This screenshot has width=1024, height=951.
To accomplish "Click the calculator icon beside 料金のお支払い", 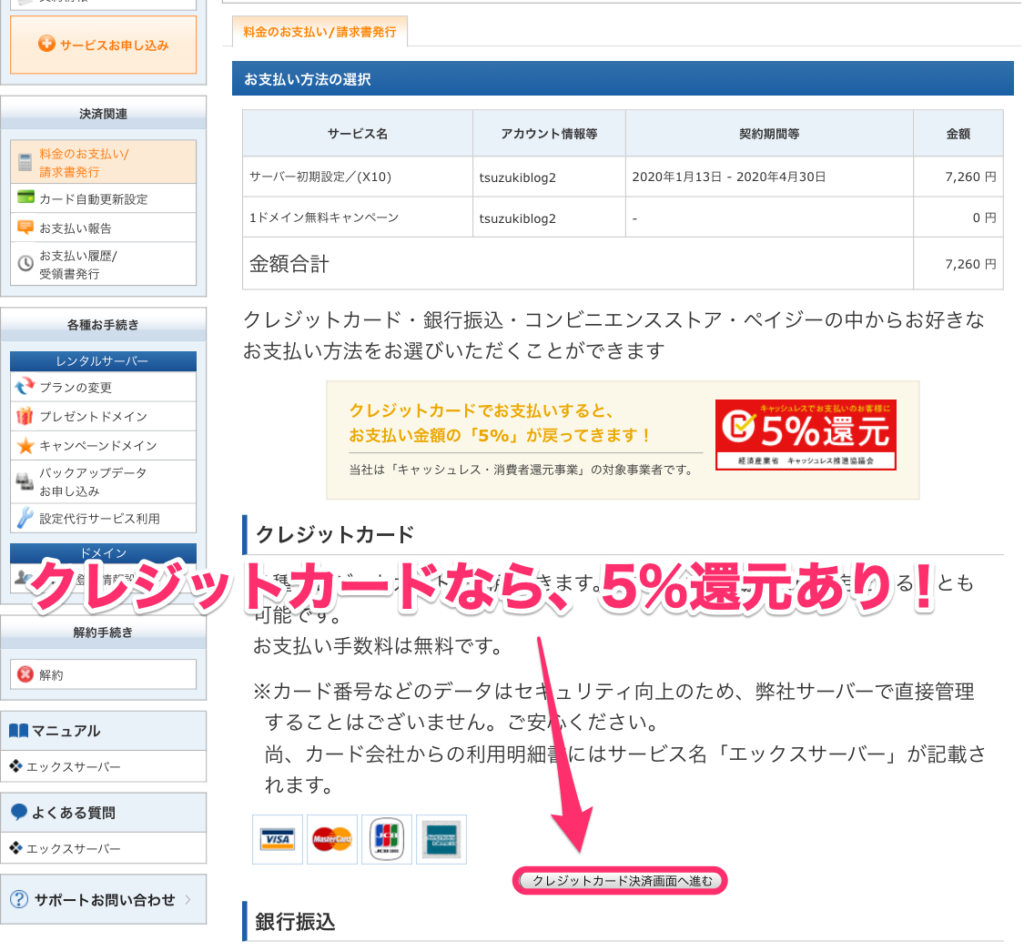I will pos(25,163).
